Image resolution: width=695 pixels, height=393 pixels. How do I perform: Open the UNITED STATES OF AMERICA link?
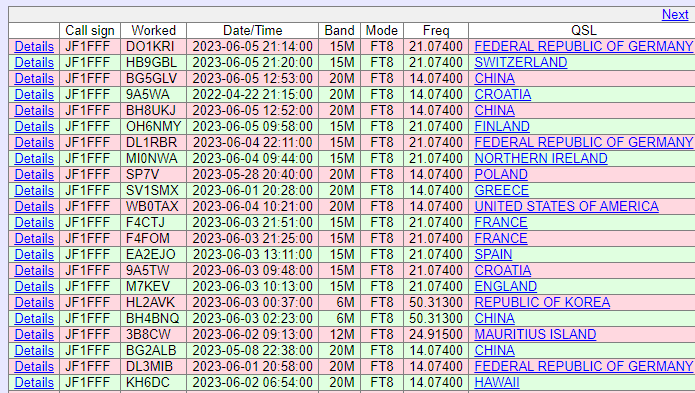pos(566,206)
